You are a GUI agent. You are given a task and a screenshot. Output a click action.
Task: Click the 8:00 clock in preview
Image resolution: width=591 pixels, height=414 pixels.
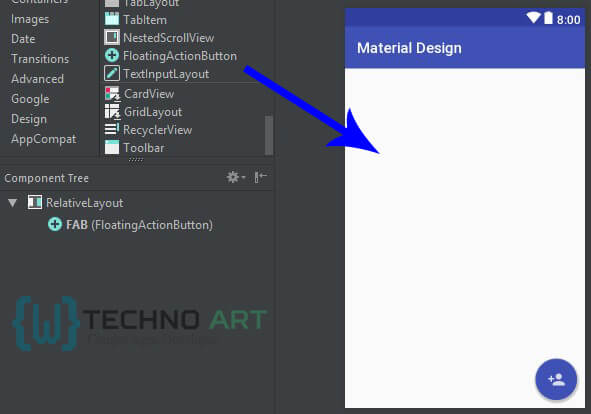point(568,20)
